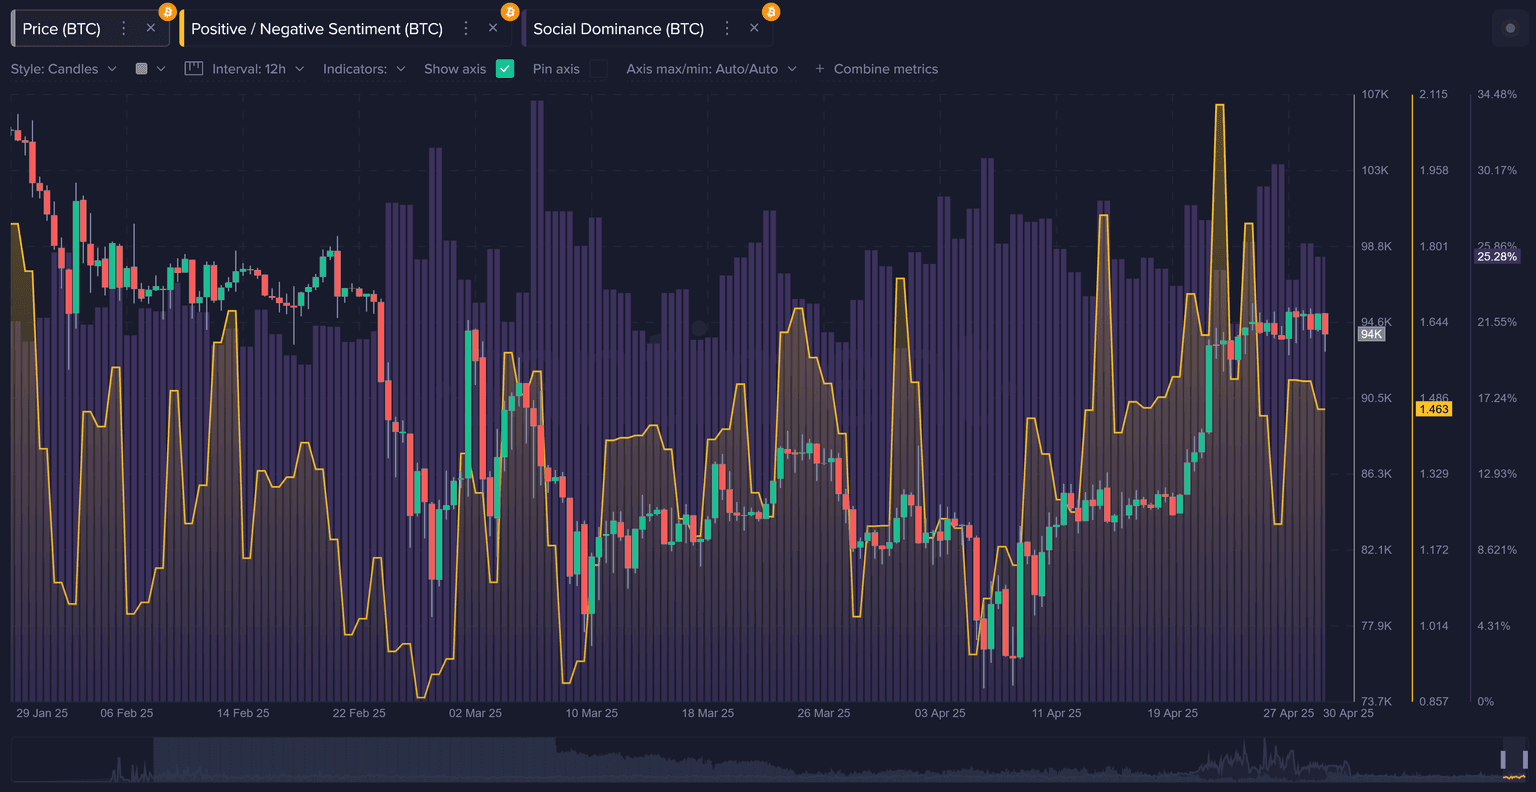
Task: Open the Price (BTC) three-dot options menu
Action: tap(124, 29)
